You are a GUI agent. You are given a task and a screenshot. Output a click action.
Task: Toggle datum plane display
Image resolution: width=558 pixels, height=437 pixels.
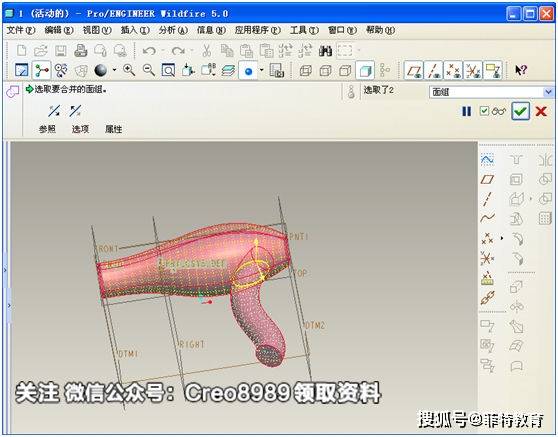coord(414,70)
